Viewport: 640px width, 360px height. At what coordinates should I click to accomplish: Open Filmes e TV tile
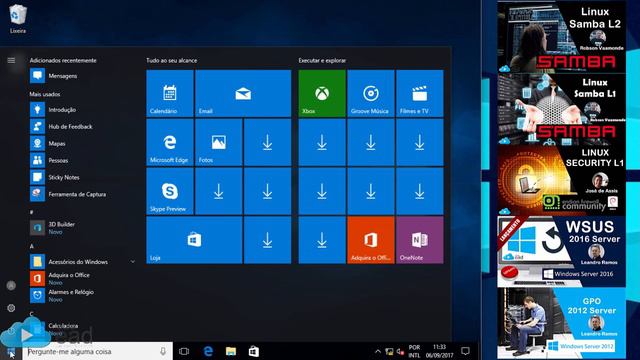tap(420, 93)
